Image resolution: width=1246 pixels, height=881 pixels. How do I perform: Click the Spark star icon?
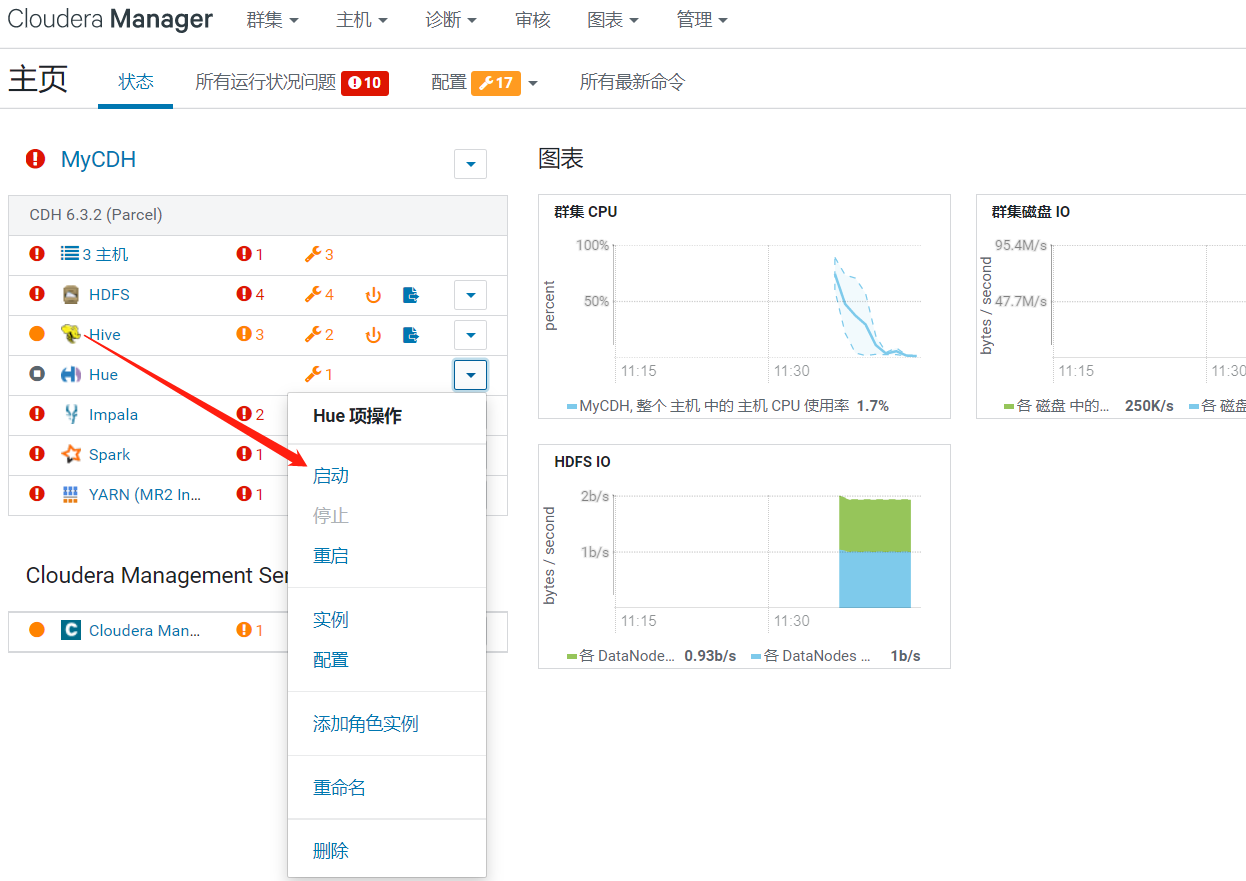click(71, 454)
